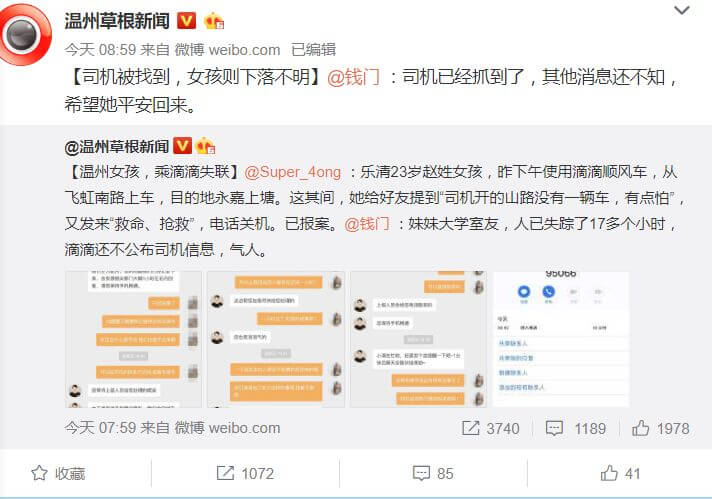Open the 85 comments section
712x499 pixels.
[x=433, y=474]
